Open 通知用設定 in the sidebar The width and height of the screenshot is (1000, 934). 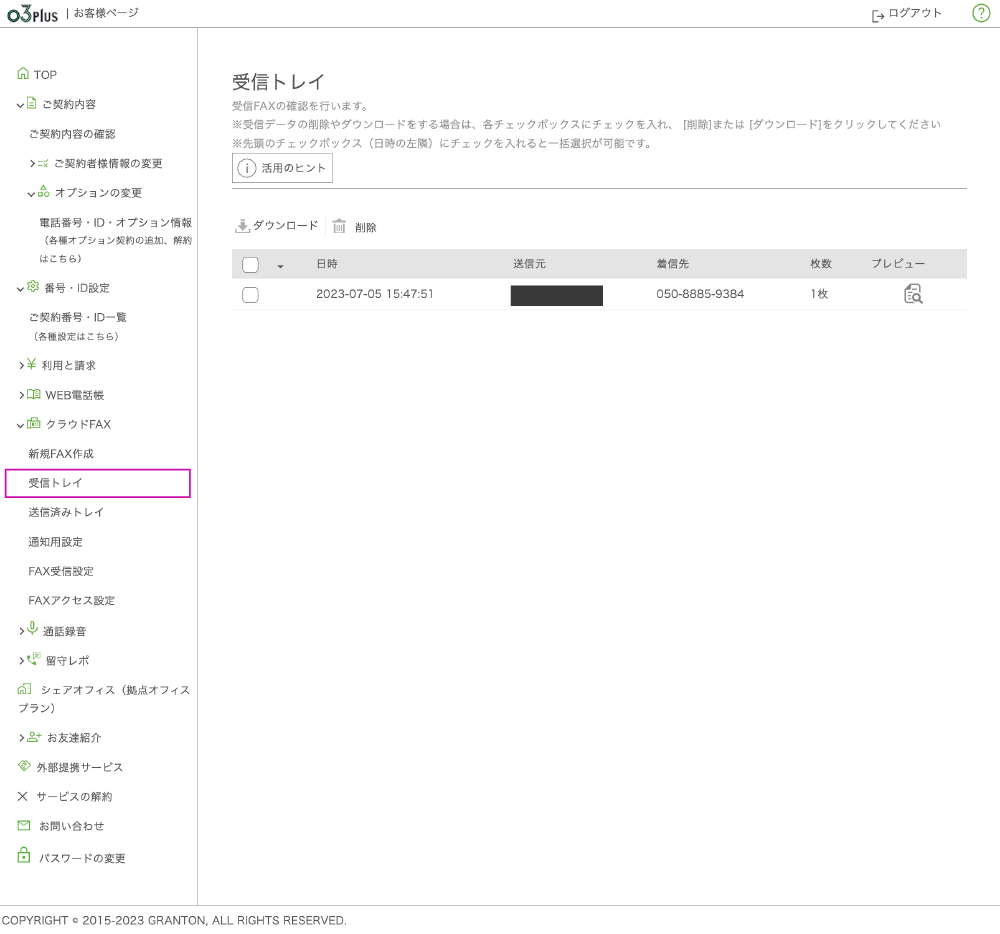55,542
